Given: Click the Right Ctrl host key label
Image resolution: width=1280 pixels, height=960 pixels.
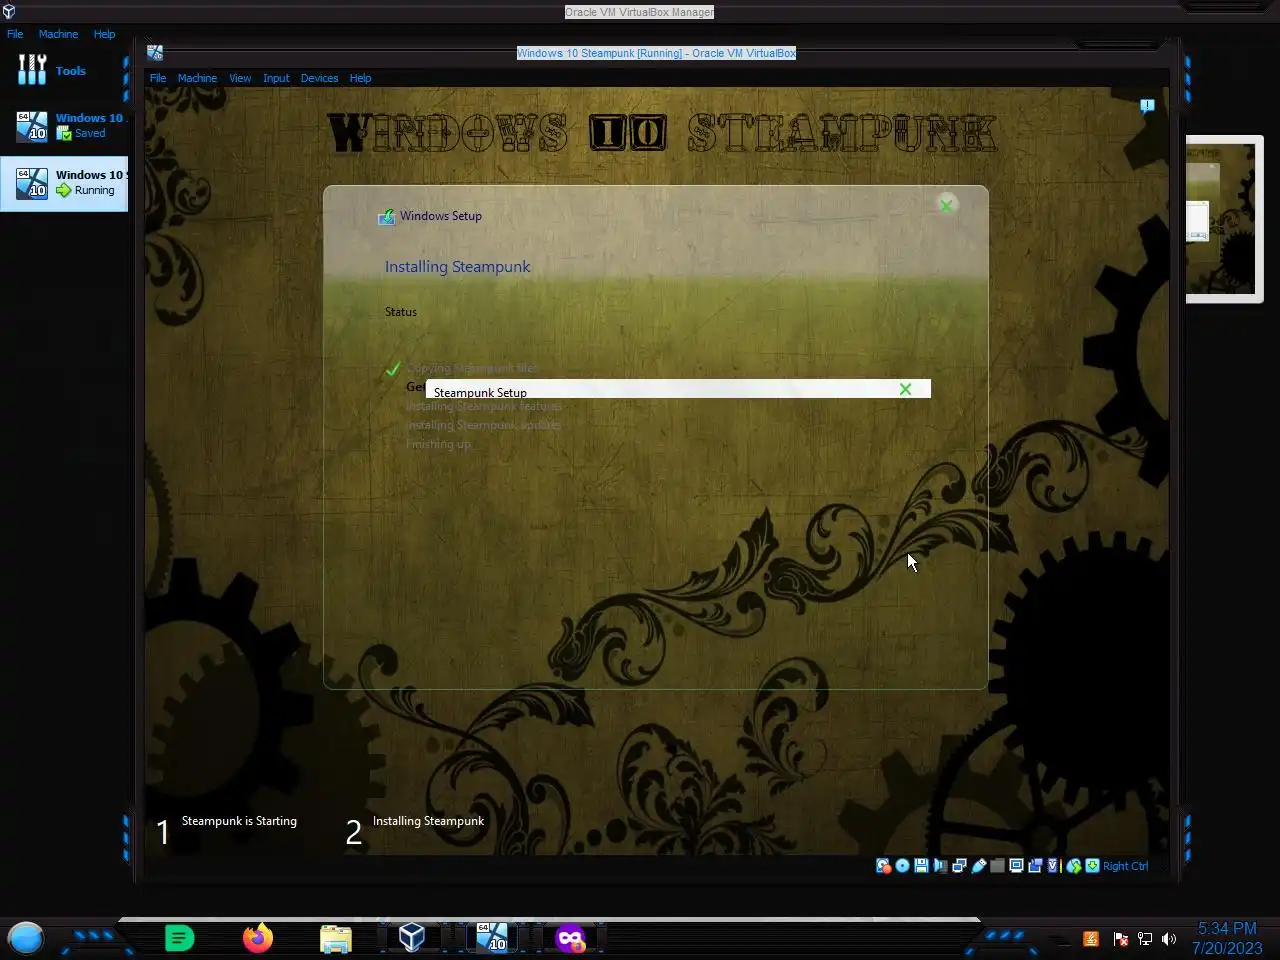Looking at the screenshot, I should click(1126, 866).
